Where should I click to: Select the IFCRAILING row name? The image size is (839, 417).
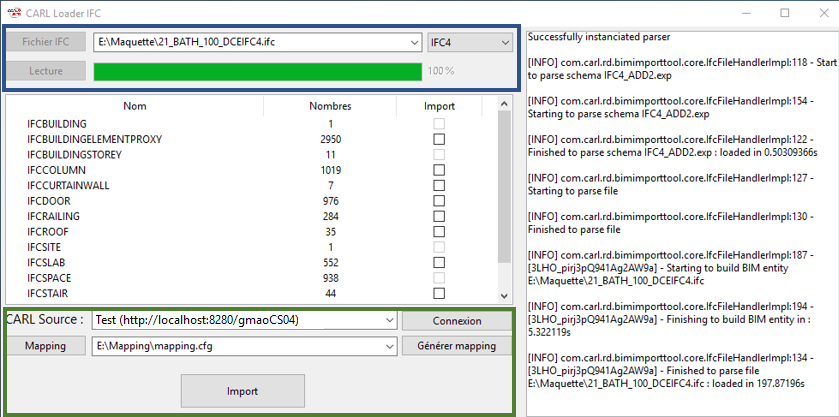(54, 217)
